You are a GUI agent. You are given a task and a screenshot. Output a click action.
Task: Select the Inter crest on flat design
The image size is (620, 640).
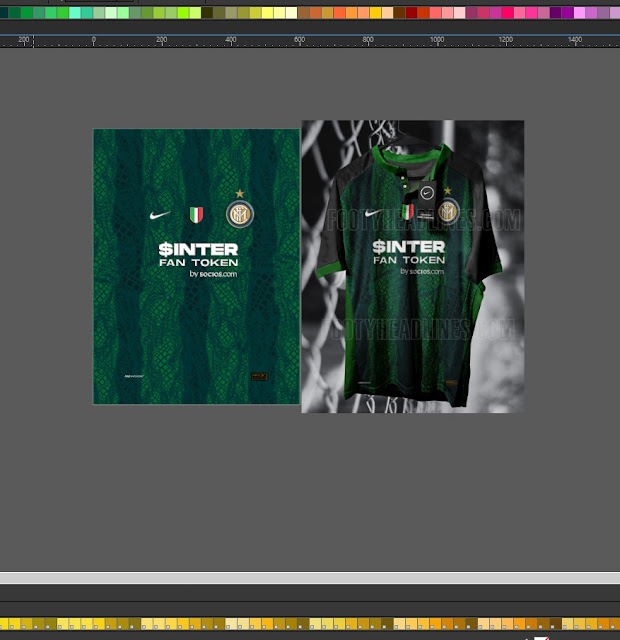point(240,214)
